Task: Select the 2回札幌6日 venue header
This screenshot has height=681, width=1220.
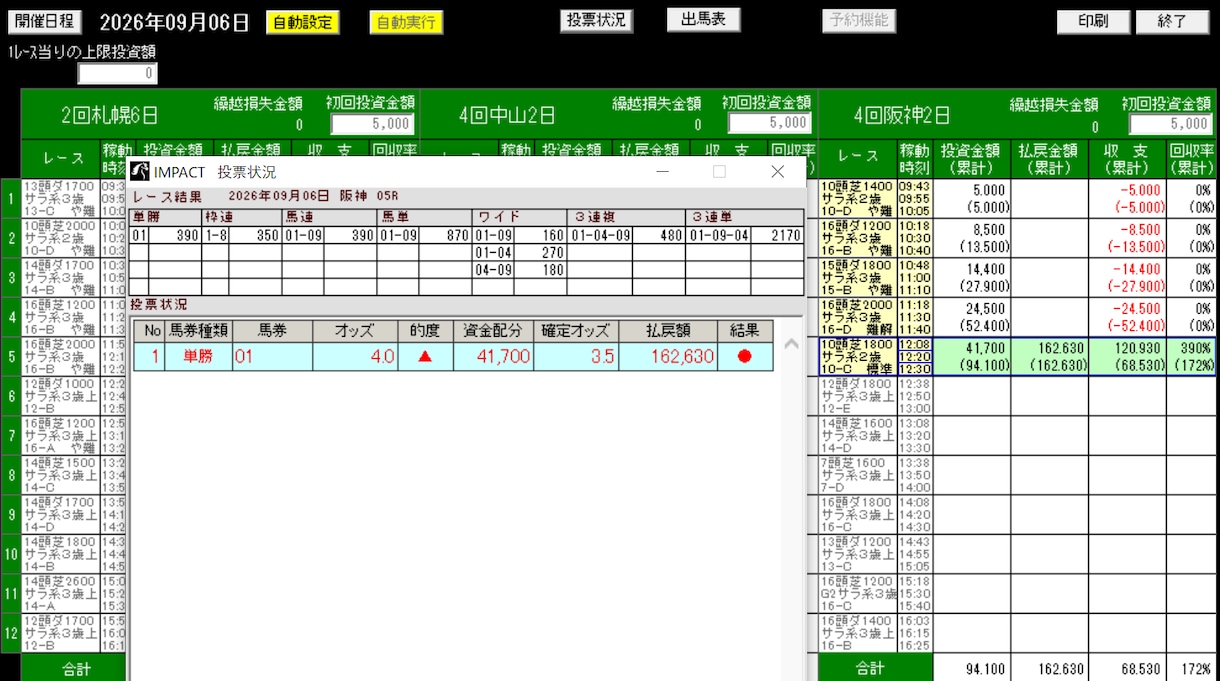Action: pos(111,115)
